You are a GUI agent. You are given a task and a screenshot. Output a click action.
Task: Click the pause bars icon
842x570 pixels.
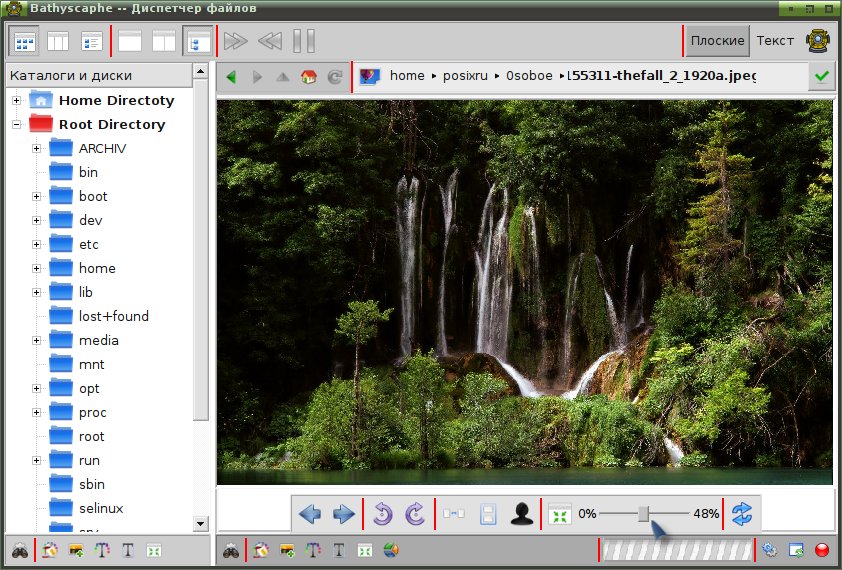point(304,41)
